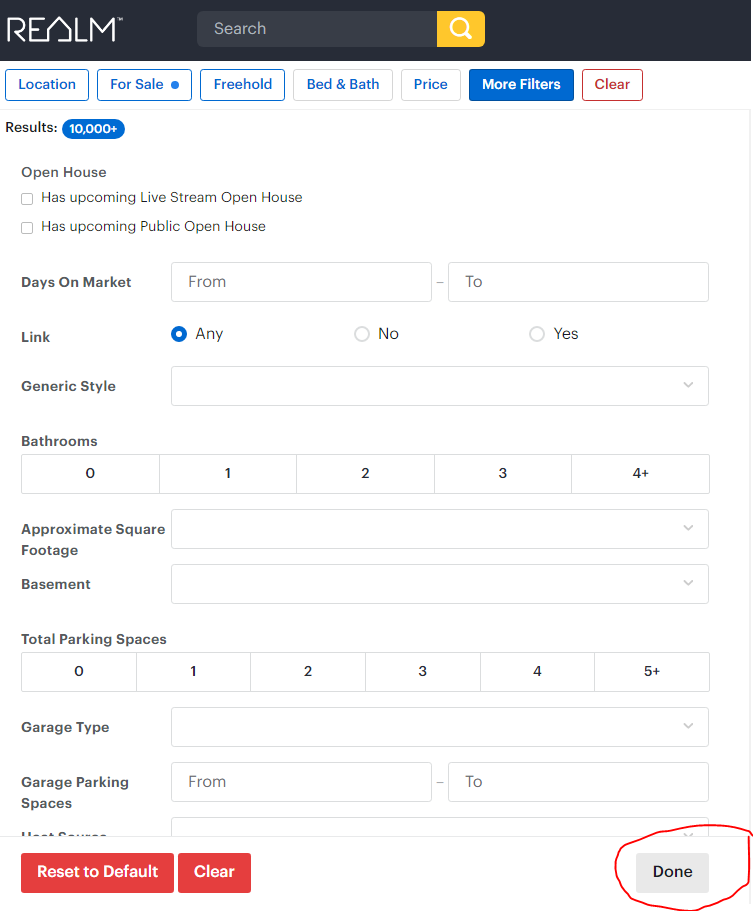
Task: Open the Generic Style dropdown
Action: [439, 386]
